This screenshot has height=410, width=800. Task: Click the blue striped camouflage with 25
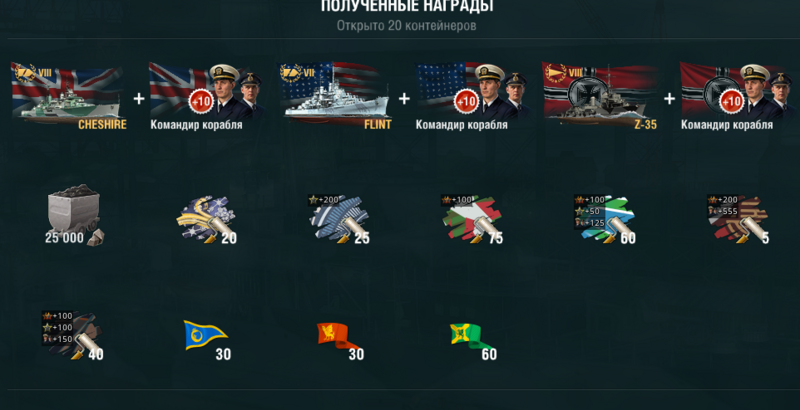(x=339, y=219)
